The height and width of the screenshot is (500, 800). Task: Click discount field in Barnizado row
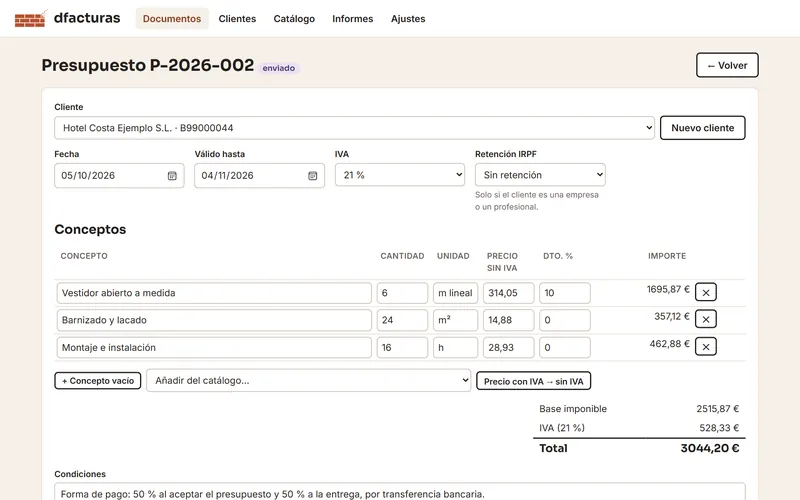(x=565, y=320)
